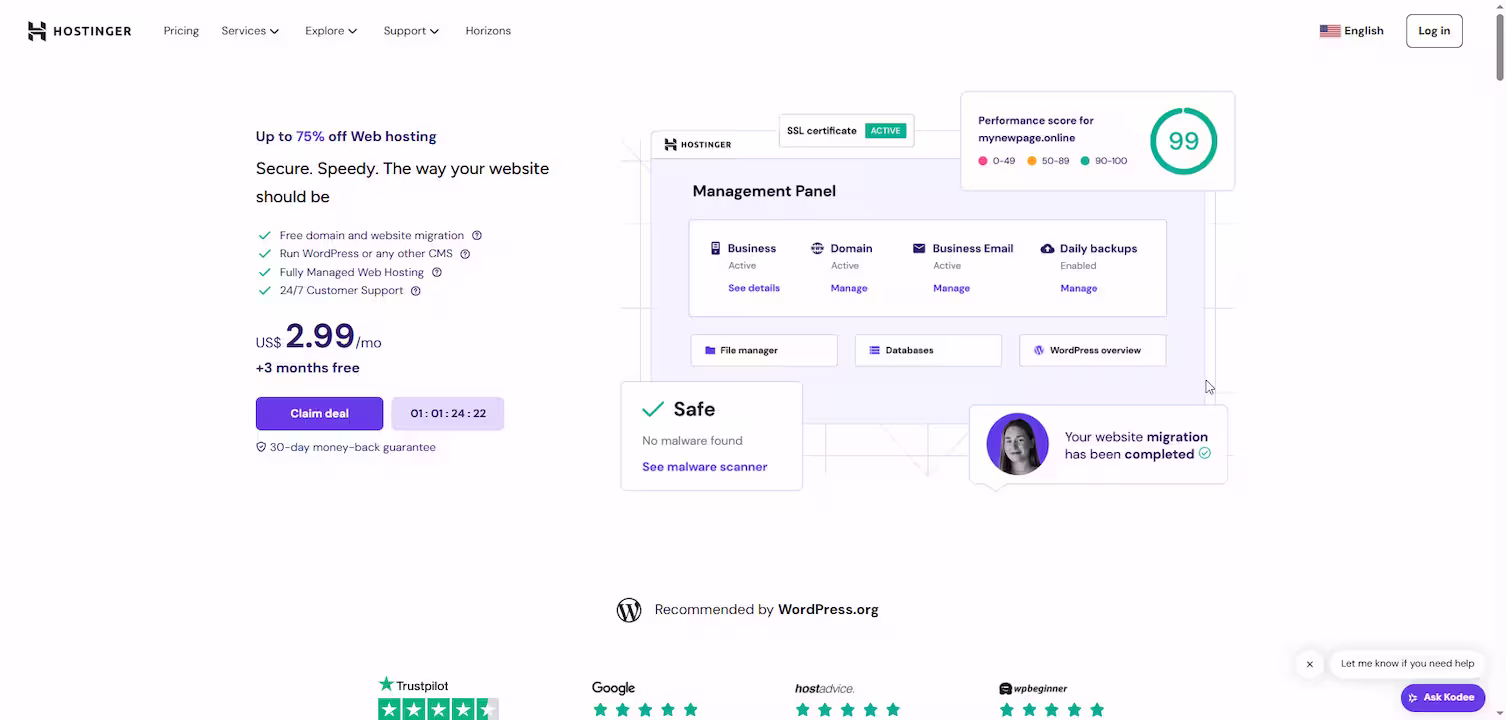
Task: Click the WordPress logo beside Recommended by
Action: click(x=629, y=610)
